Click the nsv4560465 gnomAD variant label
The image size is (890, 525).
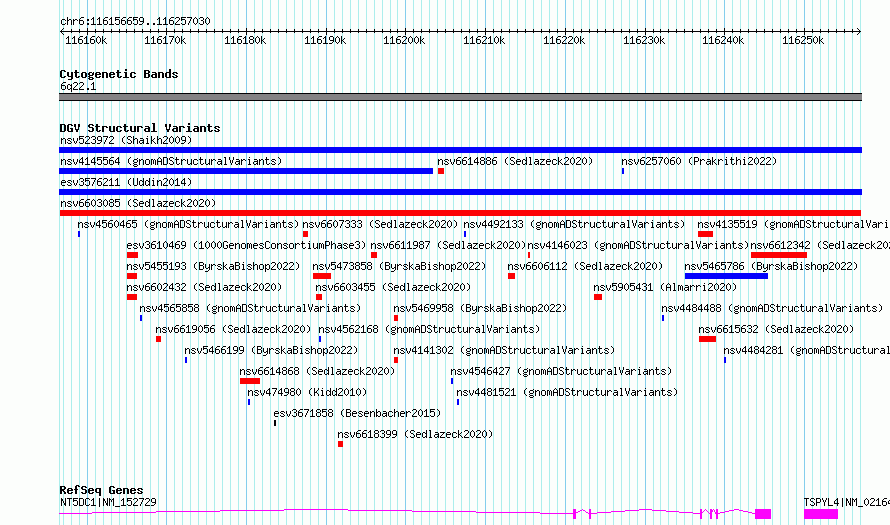pyautogui.click(x=188, y=224)
